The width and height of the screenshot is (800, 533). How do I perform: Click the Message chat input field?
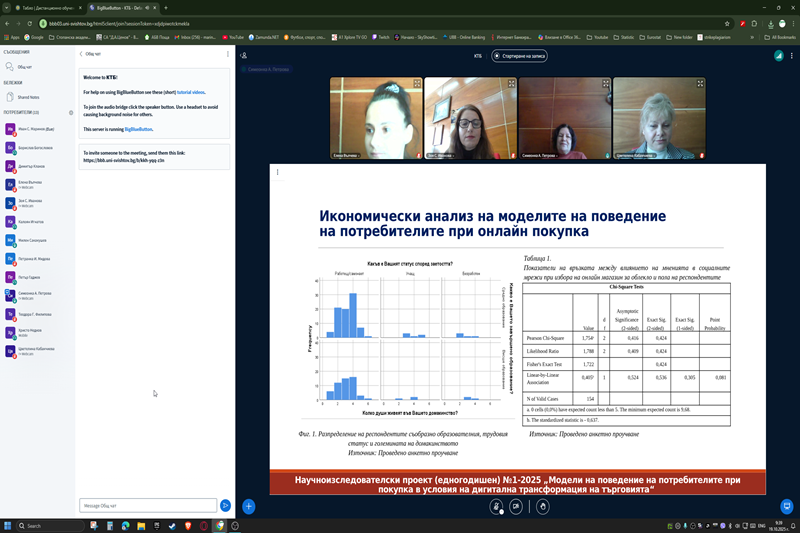click(x=148, y=506)
